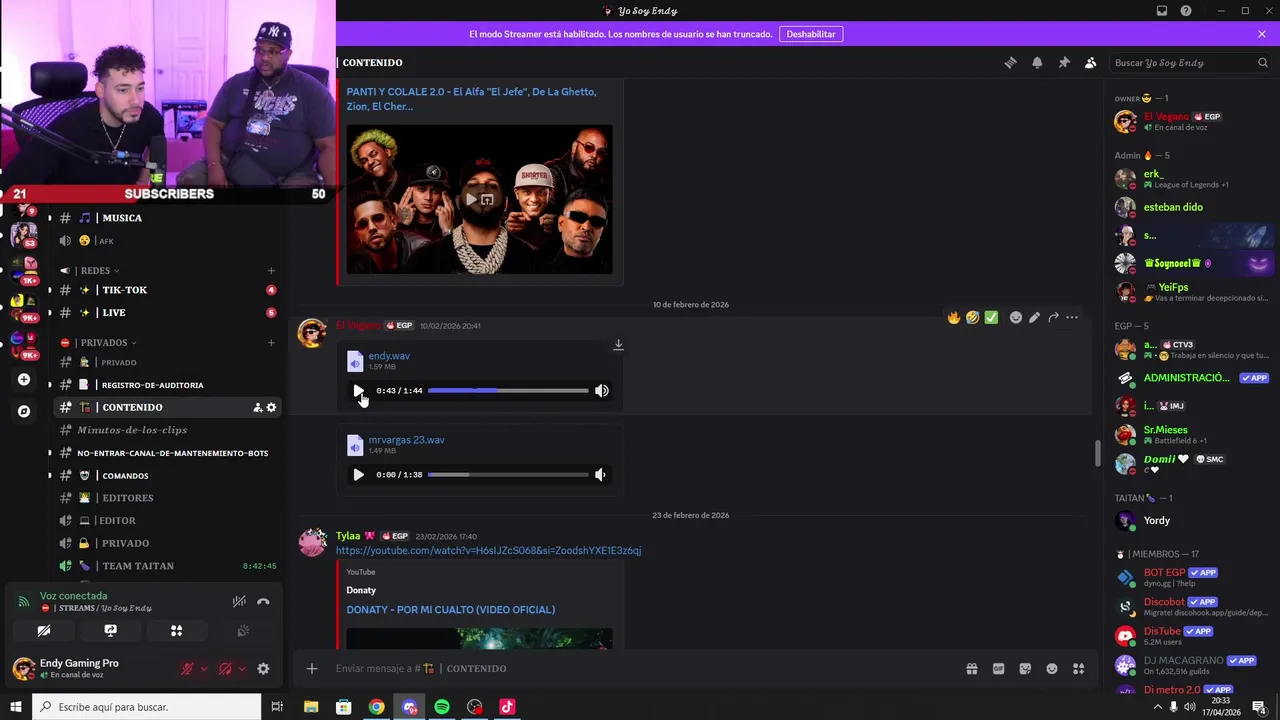Screen dimensions: 1280x720
Task: Disconnect from voice channel
Action: coord(263,602)
